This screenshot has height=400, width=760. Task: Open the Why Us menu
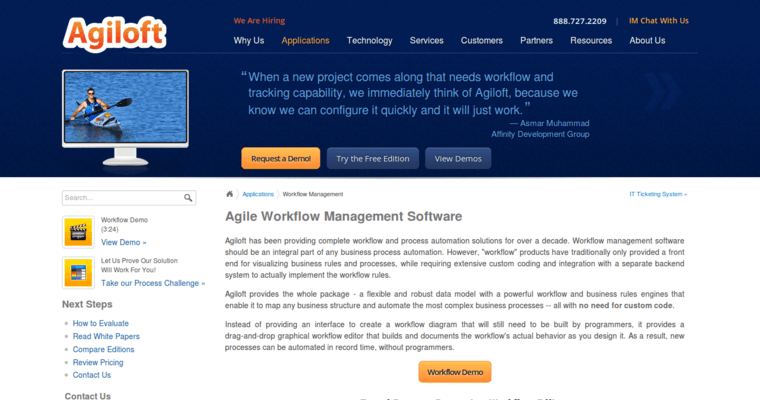(x=249, y=41)
